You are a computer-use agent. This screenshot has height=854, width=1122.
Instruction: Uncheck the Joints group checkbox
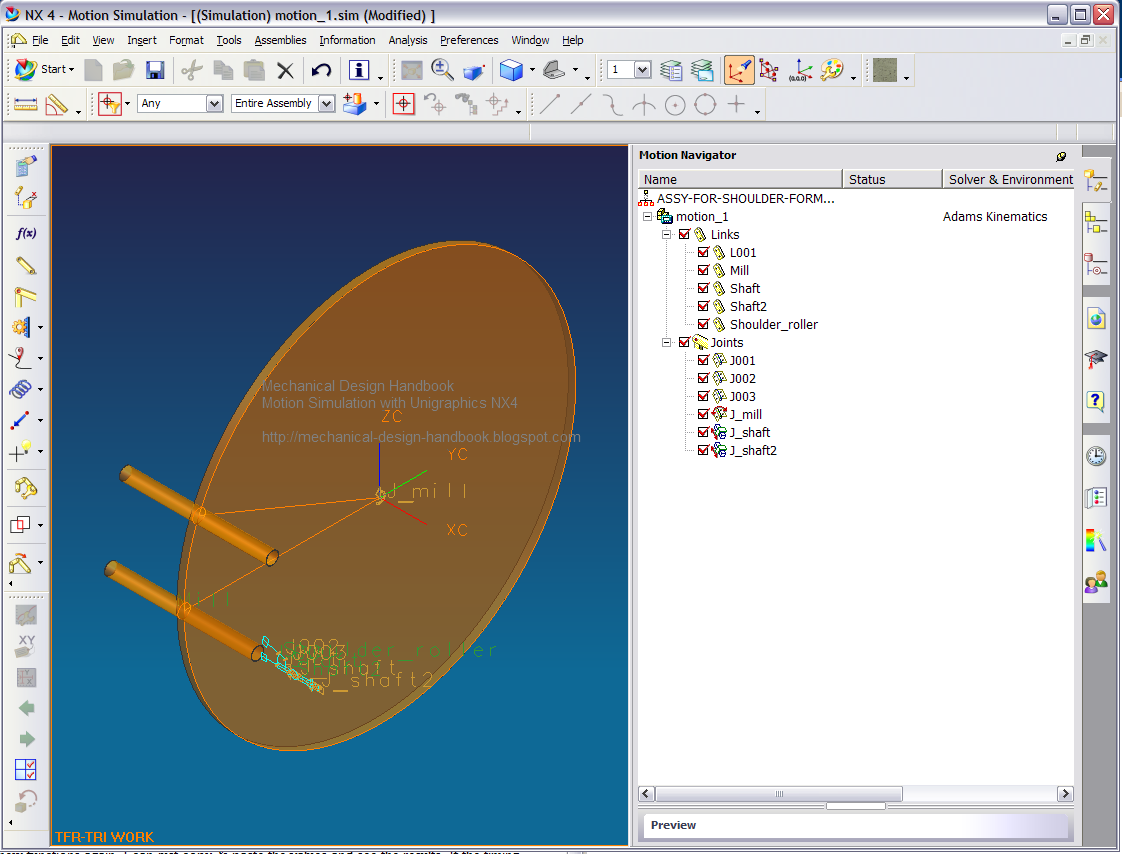point(685,342)
